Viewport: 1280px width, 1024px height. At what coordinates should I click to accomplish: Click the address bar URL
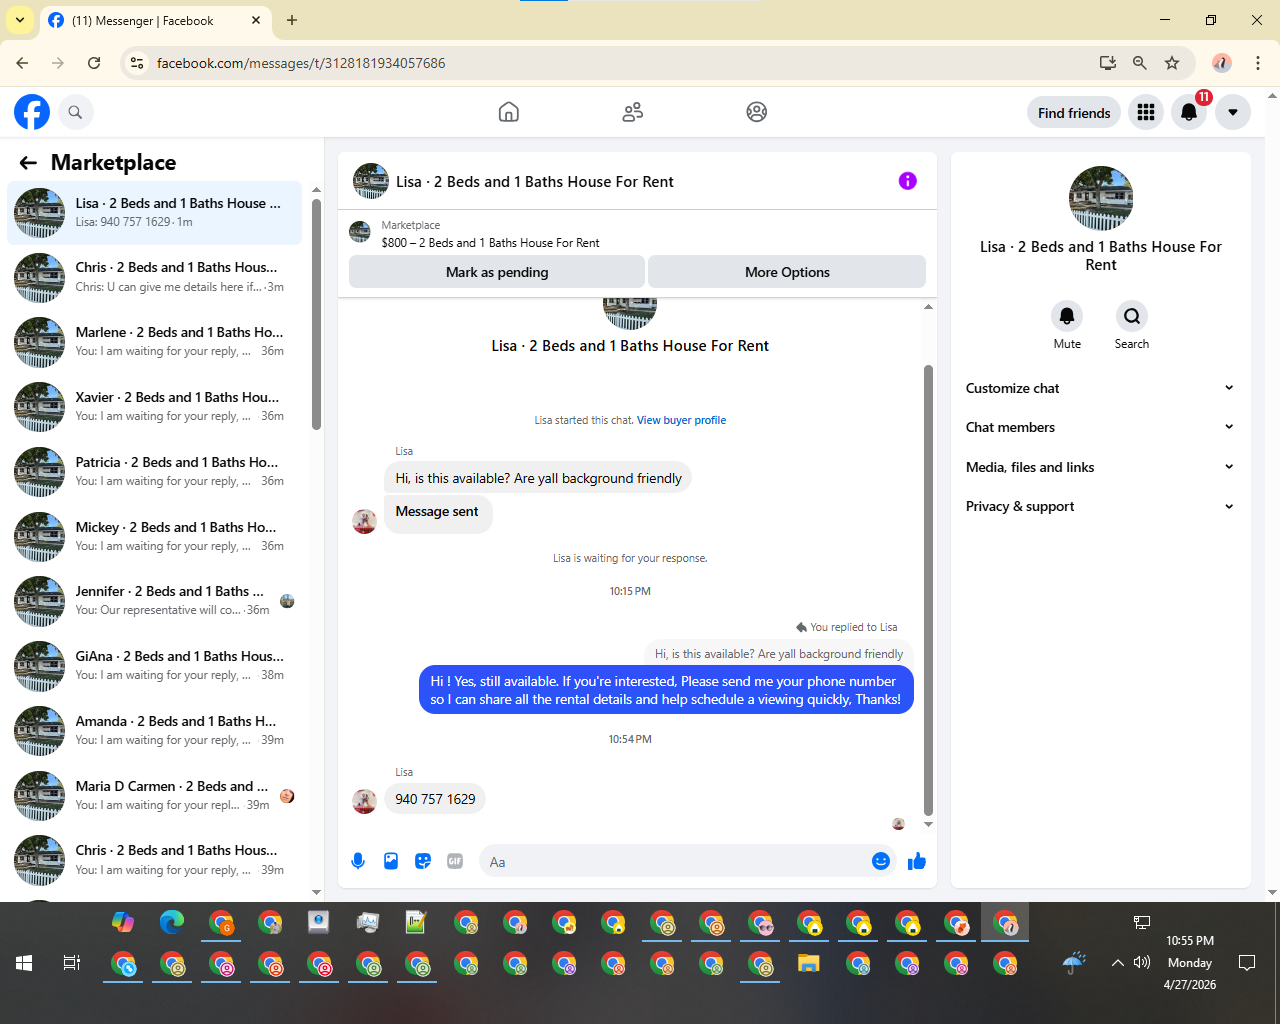(301, 63)
